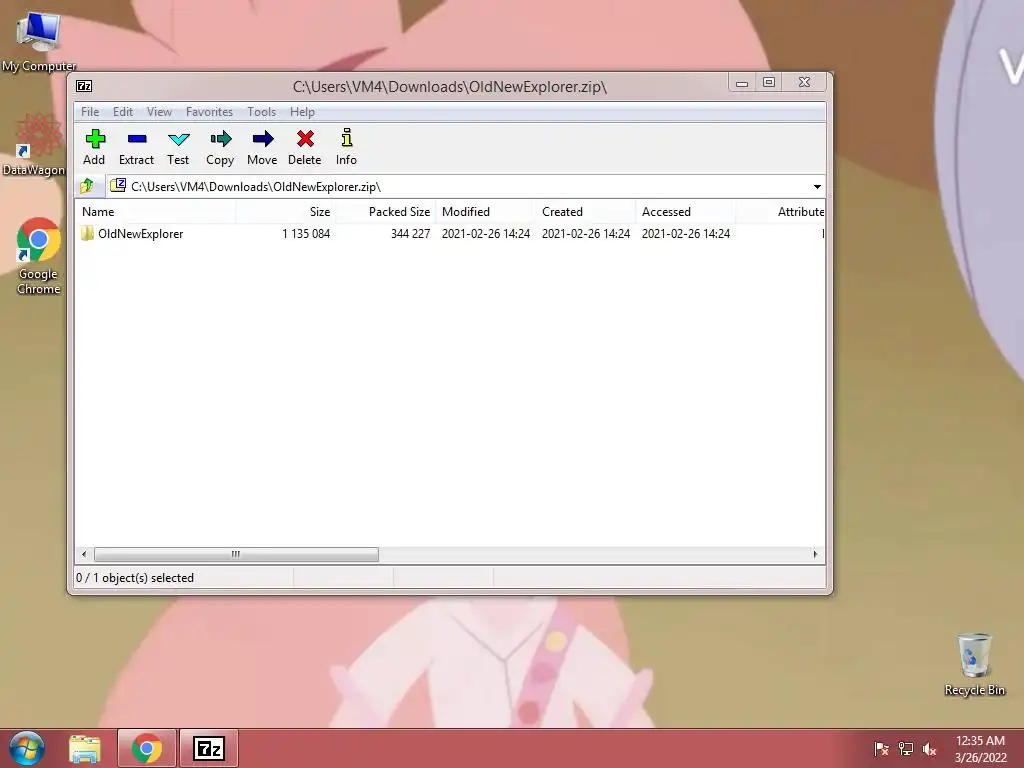Screen dimensions: 1024x768
Task: Open Action Center flag tray icon
Action: [881, 748]
